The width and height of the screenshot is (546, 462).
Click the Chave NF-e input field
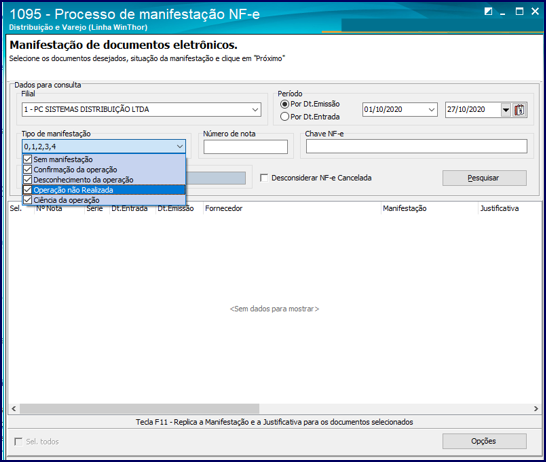tap(416, 146)
